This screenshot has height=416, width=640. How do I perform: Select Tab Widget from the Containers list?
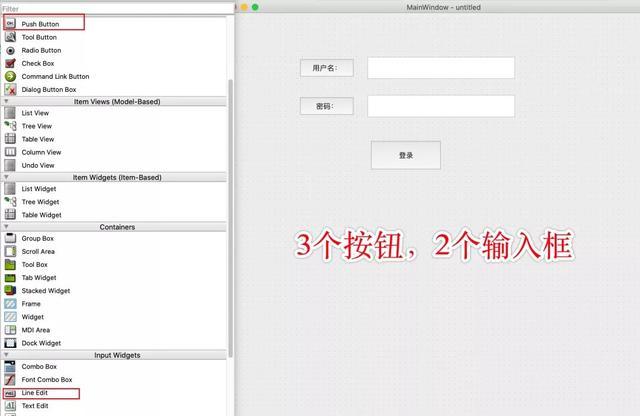pos(39,278)
